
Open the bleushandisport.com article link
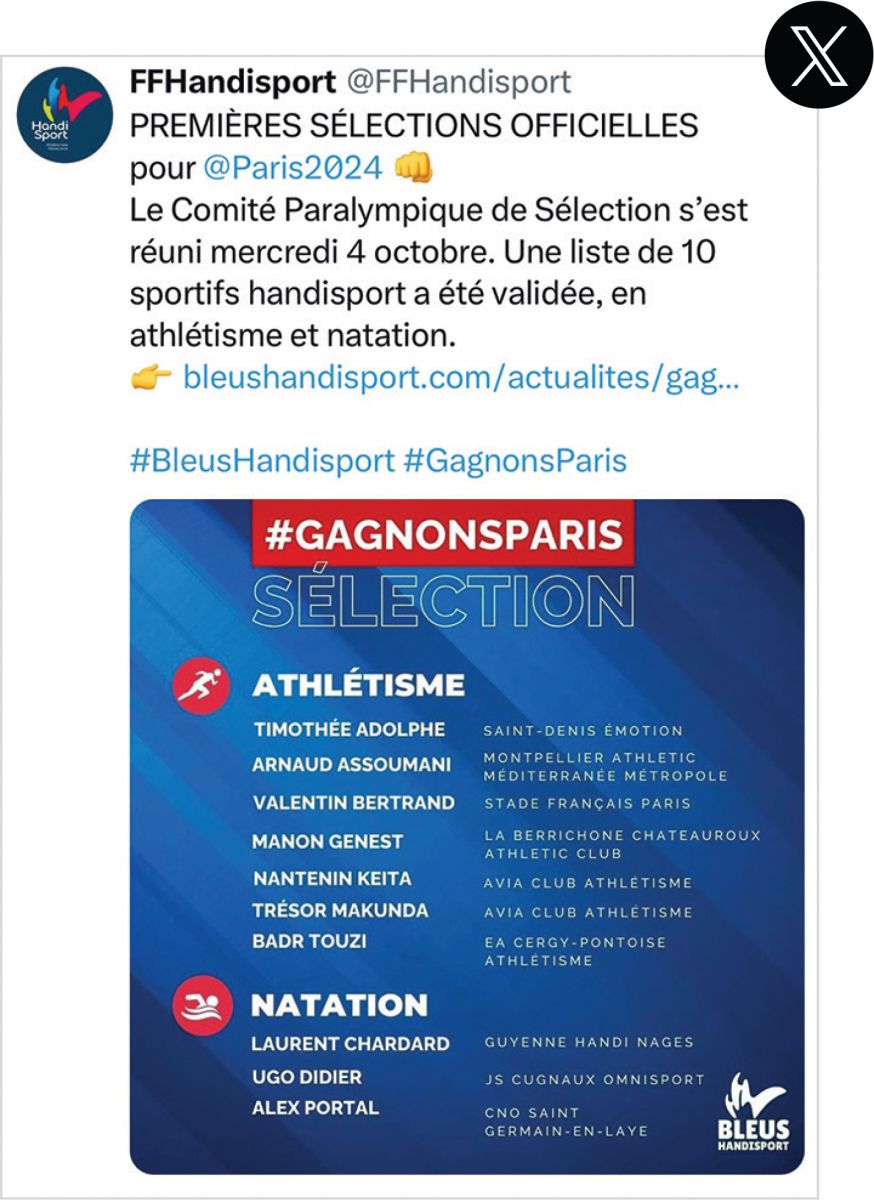coord(461,379)
